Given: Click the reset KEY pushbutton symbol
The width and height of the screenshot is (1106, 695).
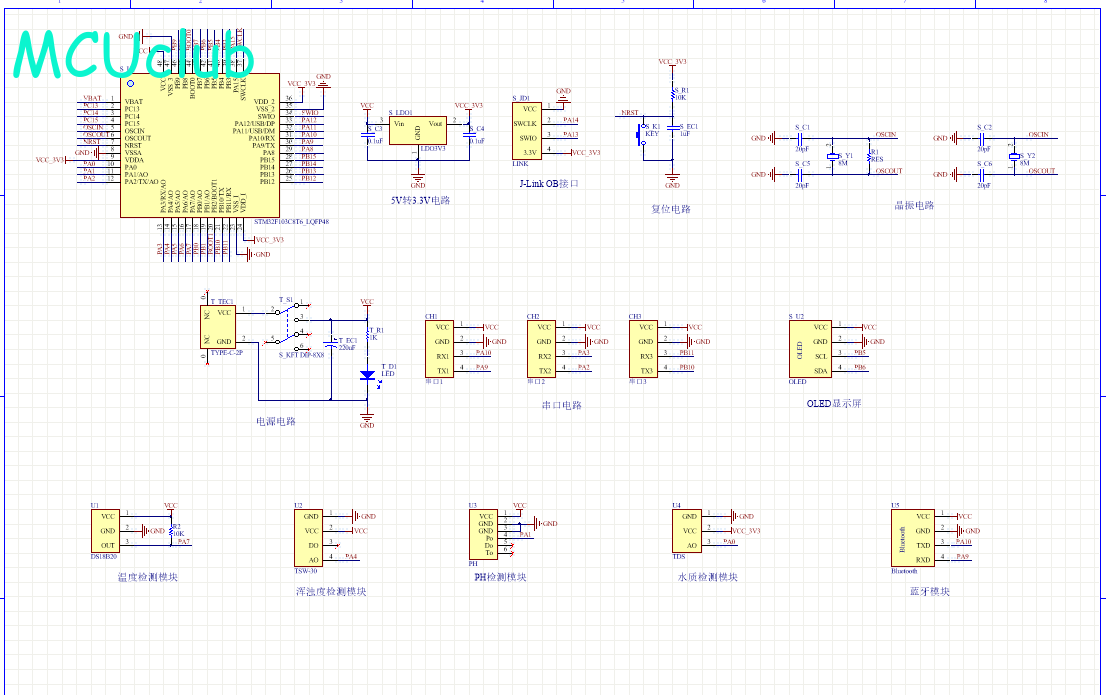Looking at the screenshot, I should coord(644,137).
